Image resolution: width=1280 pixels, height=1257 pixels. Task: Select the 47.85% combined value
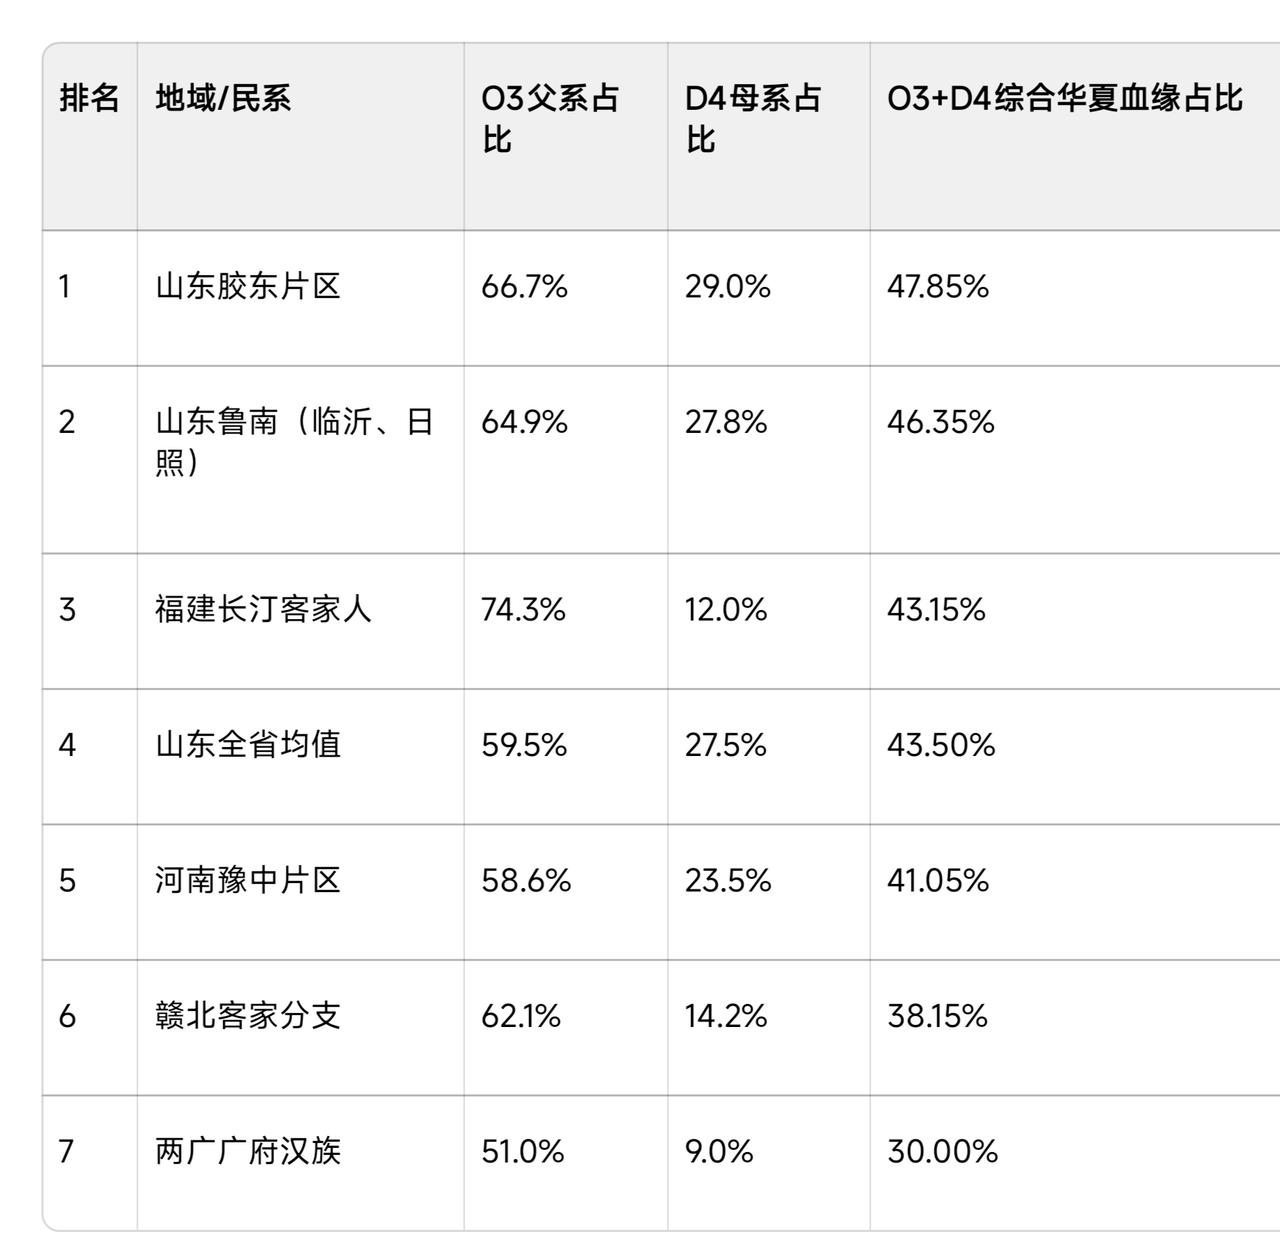[x=937, y=287]
